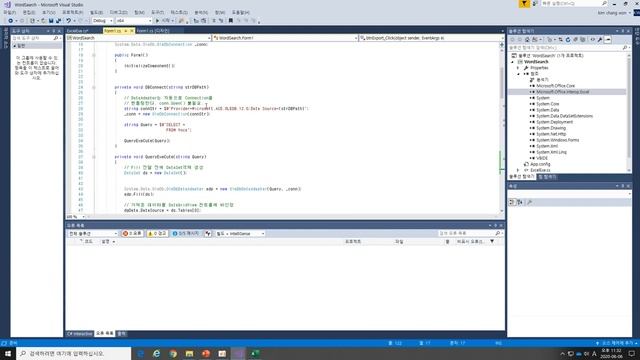Select the VBIDE reference
This screenshot has width=640, height=360.
542,158
